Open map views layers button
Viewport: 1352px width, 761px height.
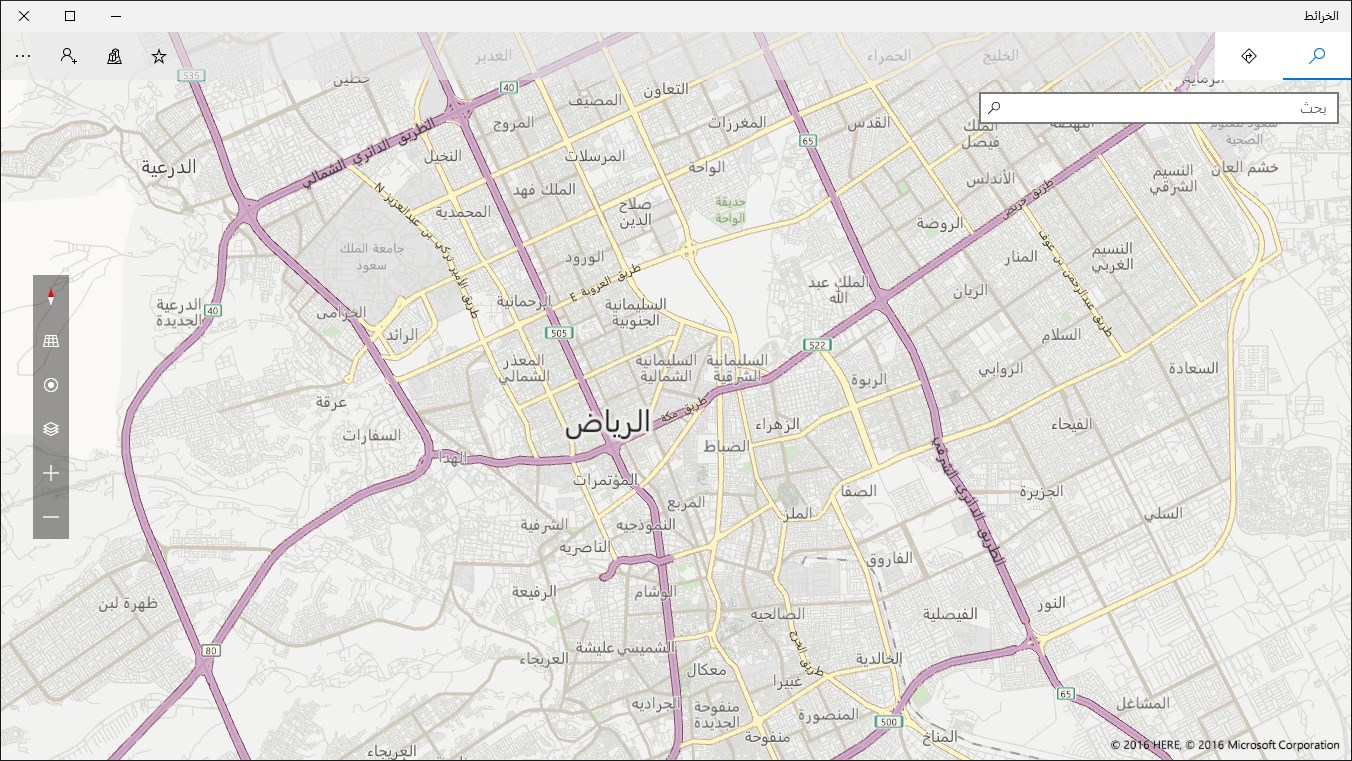tap(51, 429)
